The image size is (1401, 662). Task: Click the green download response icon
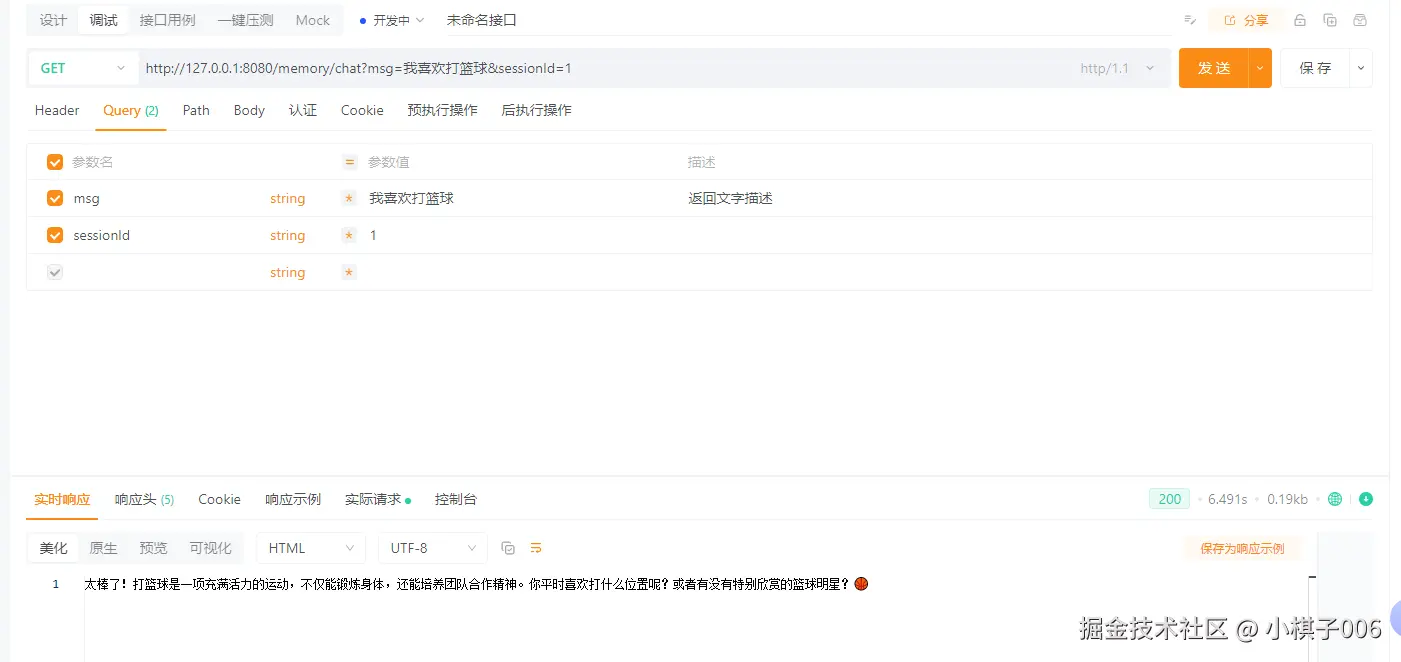tap(1366, 499)
